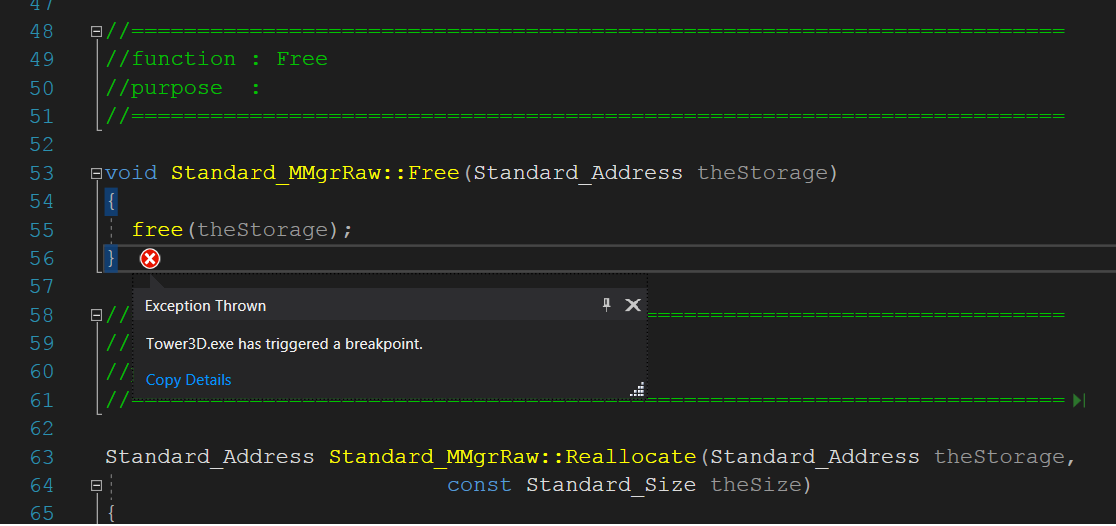Click the Free method name on line 53
The image size is (1116, 526).
point(433,173)
